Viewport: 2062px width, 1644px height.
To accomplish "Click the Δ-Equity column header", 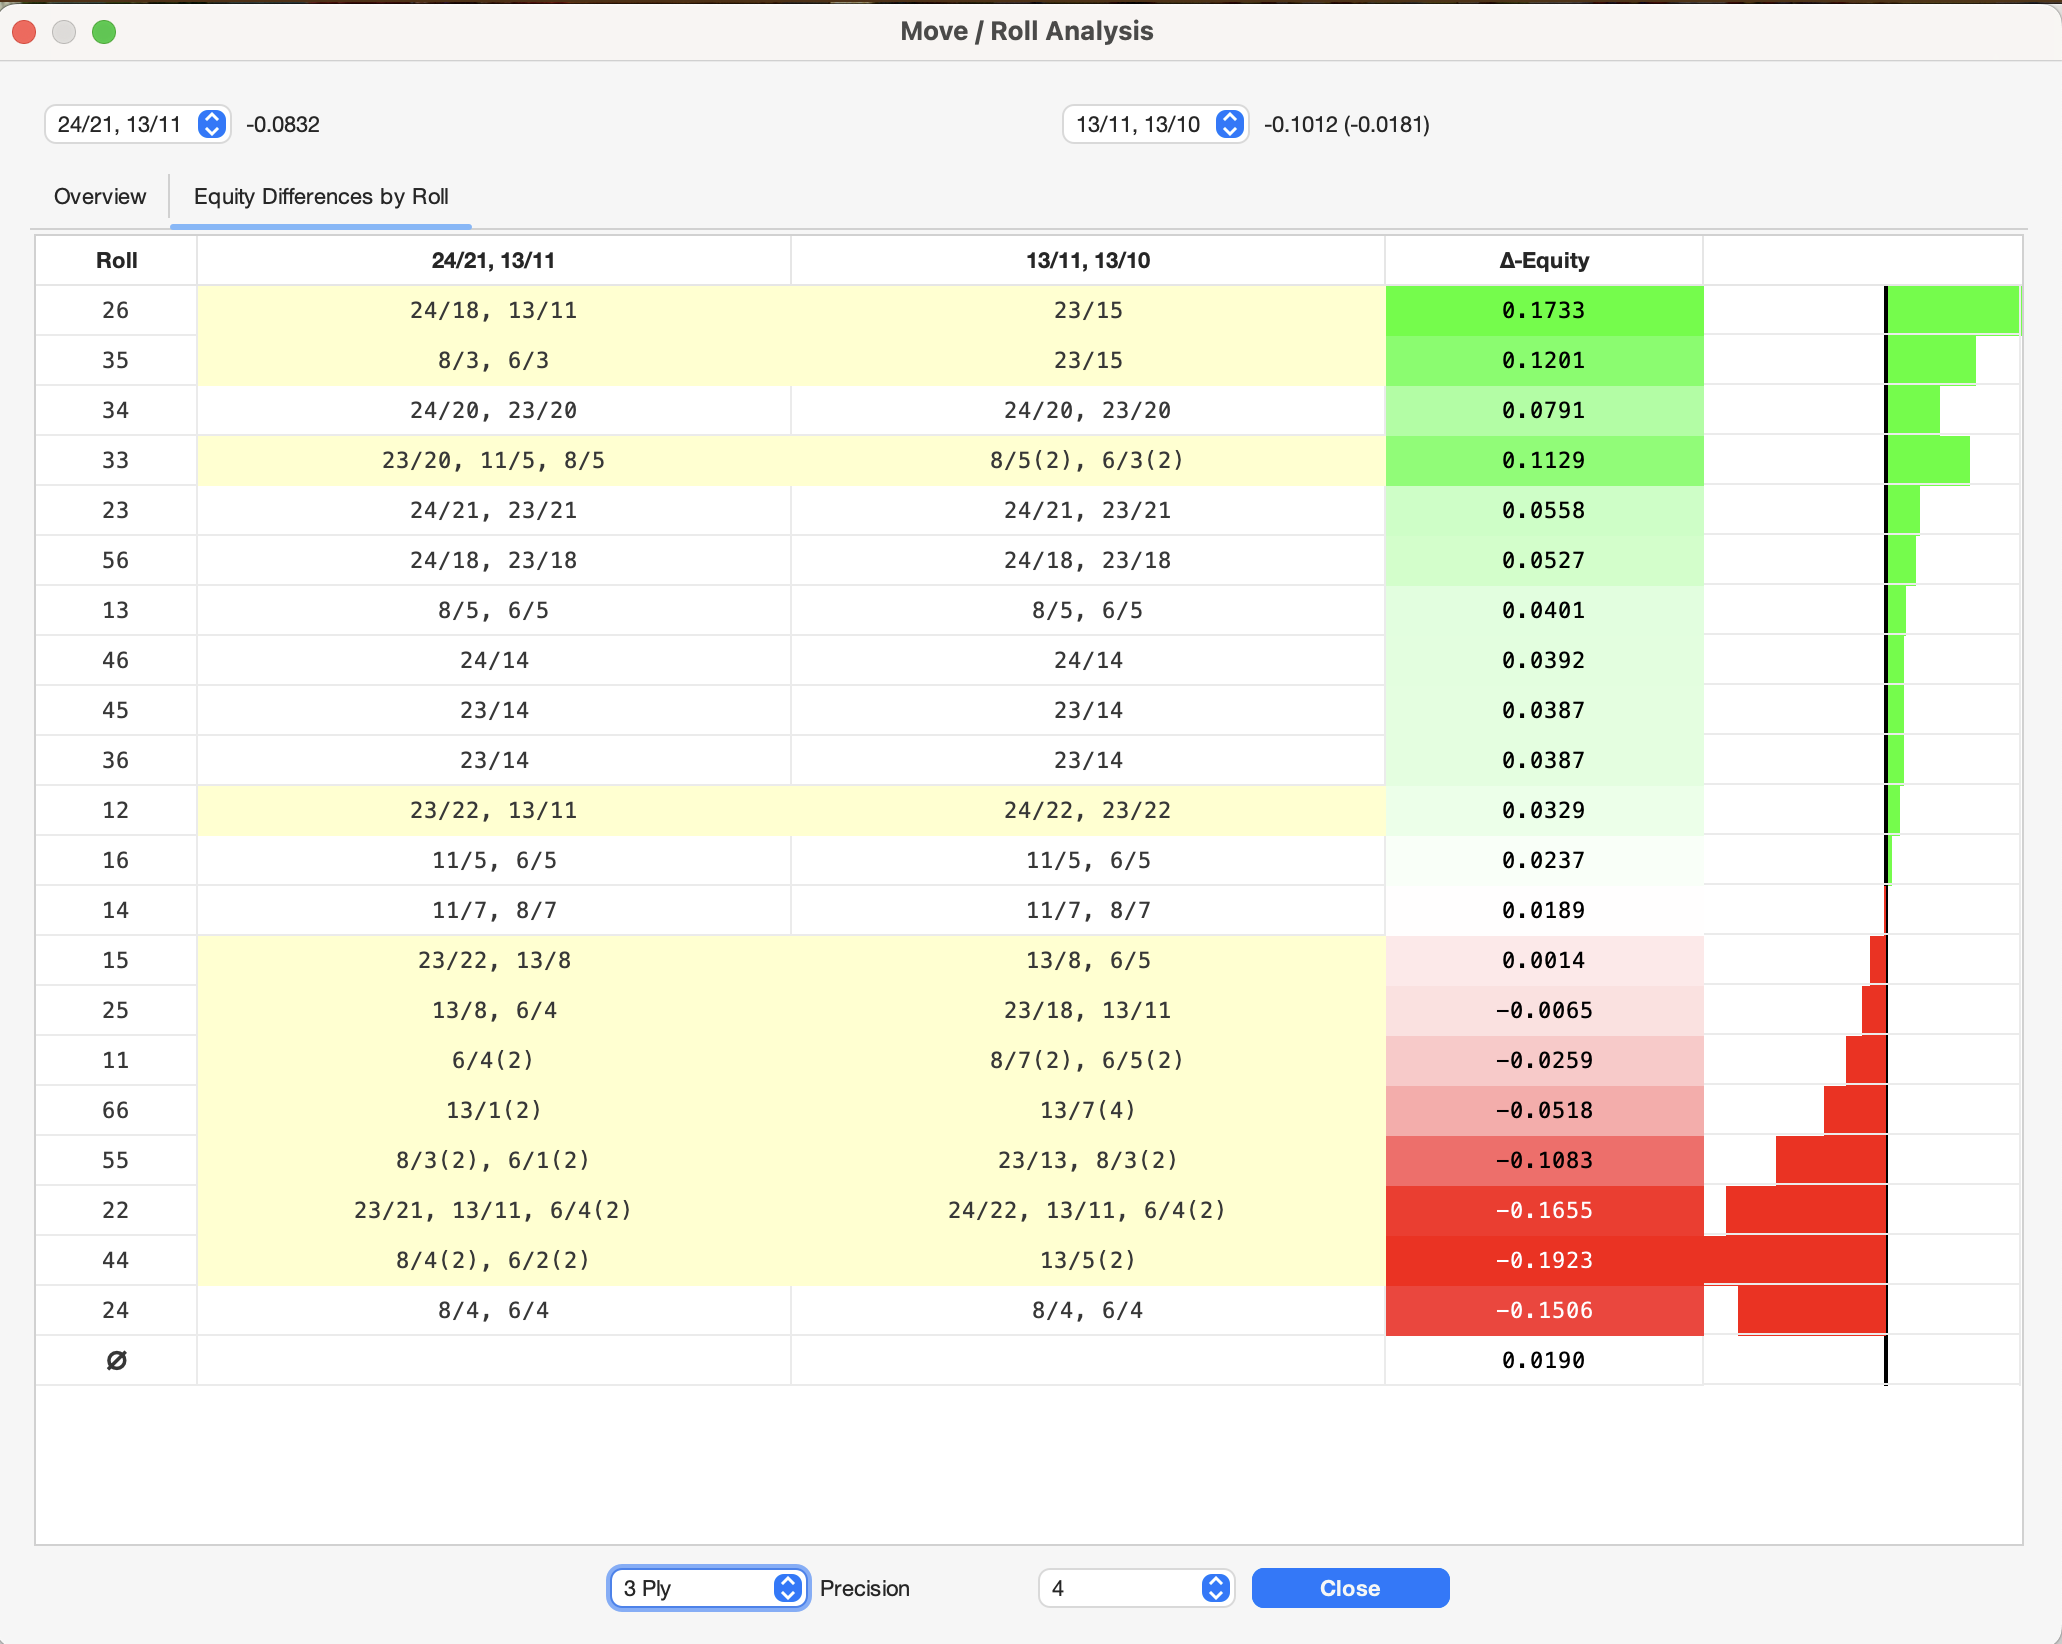I will click(1543, 260).
